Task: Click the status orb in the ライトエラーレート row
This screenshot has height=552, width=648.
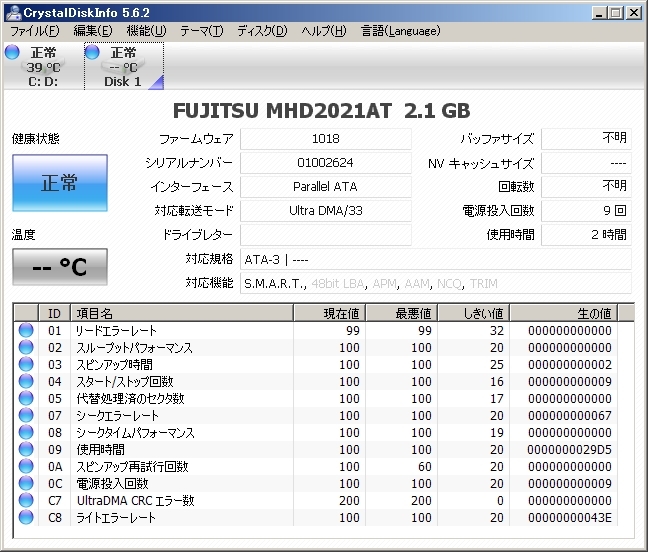Action: [26, 518]
